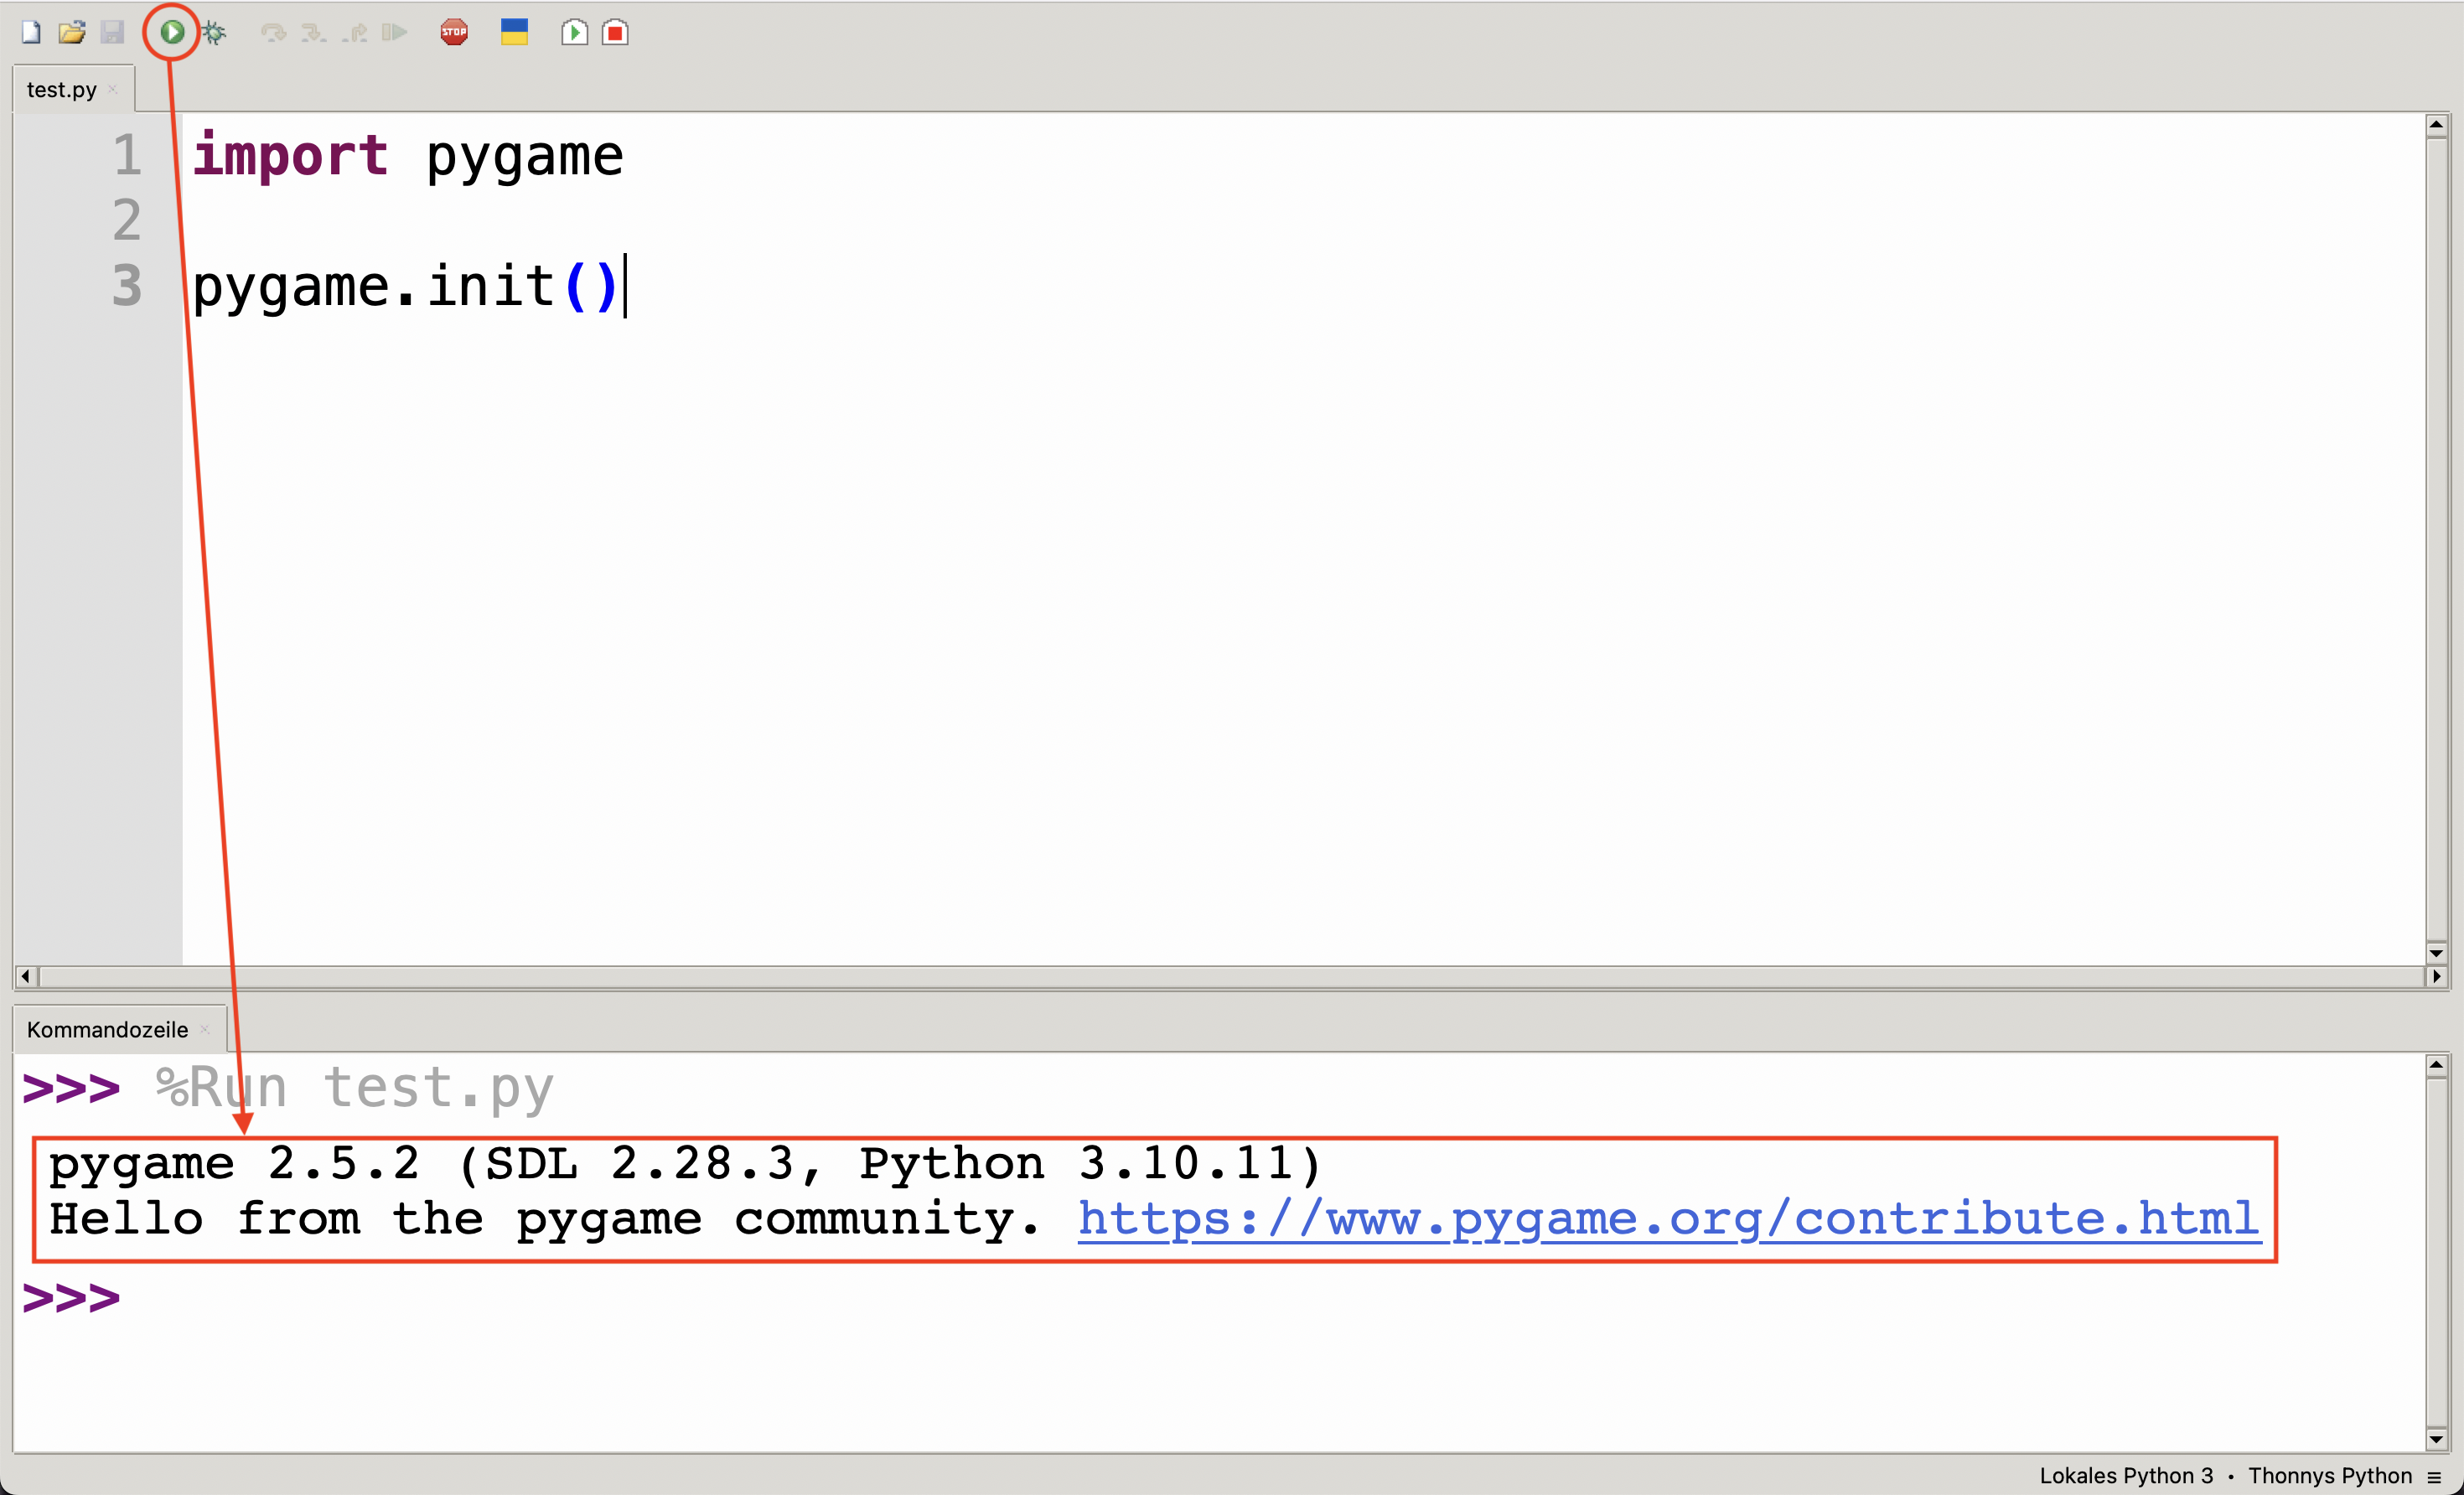Click the red square document icon
The height and width of the screenshot is (1495, 2464).
615,32
